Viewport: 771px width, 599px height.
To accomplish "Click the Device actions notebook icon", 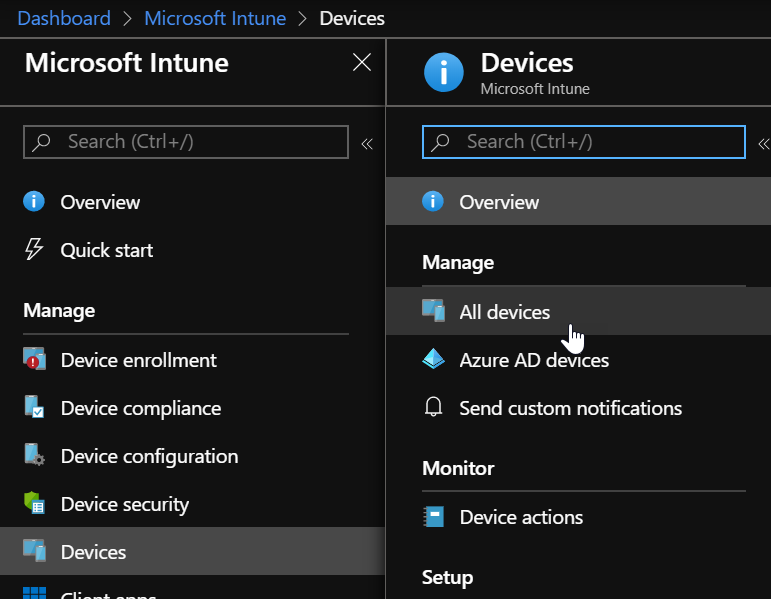I will tap(433, 517).
